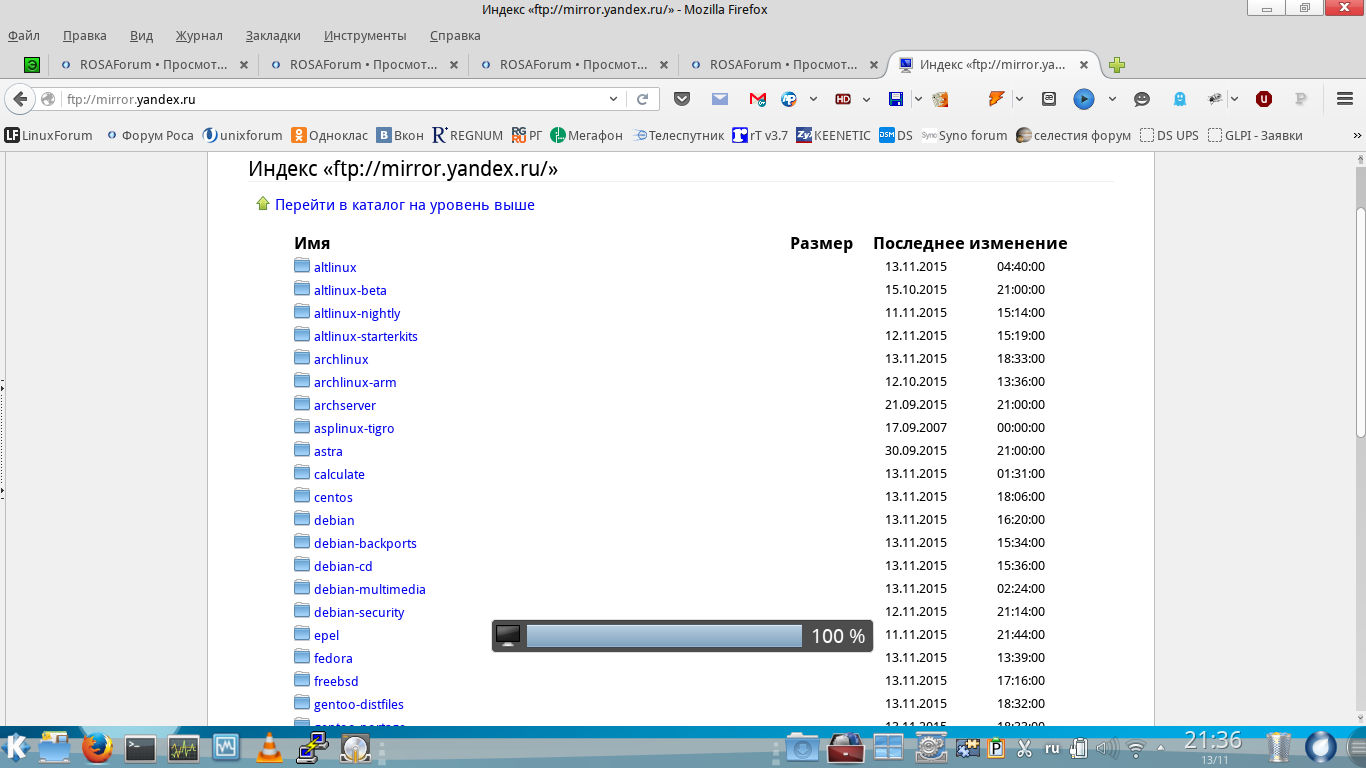Expand dropdown next to the AP icon

(x=813, y=99)
